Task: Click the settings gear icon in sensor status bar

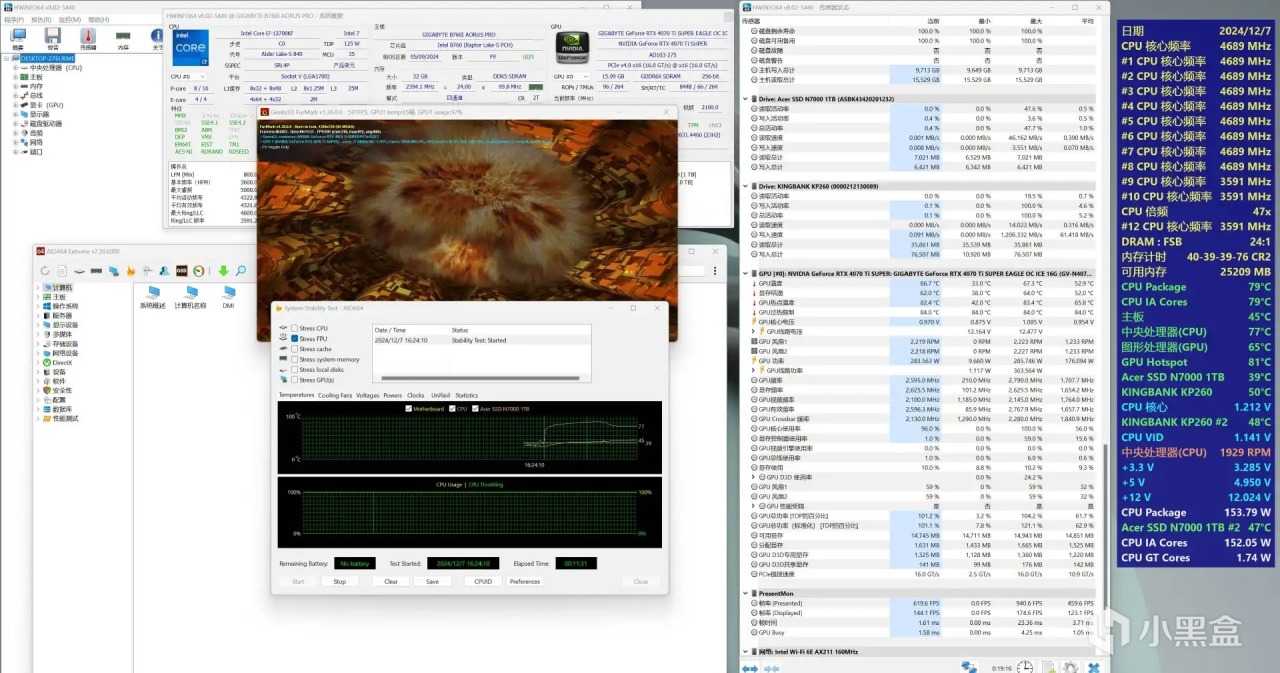Action: point(1070,667)
